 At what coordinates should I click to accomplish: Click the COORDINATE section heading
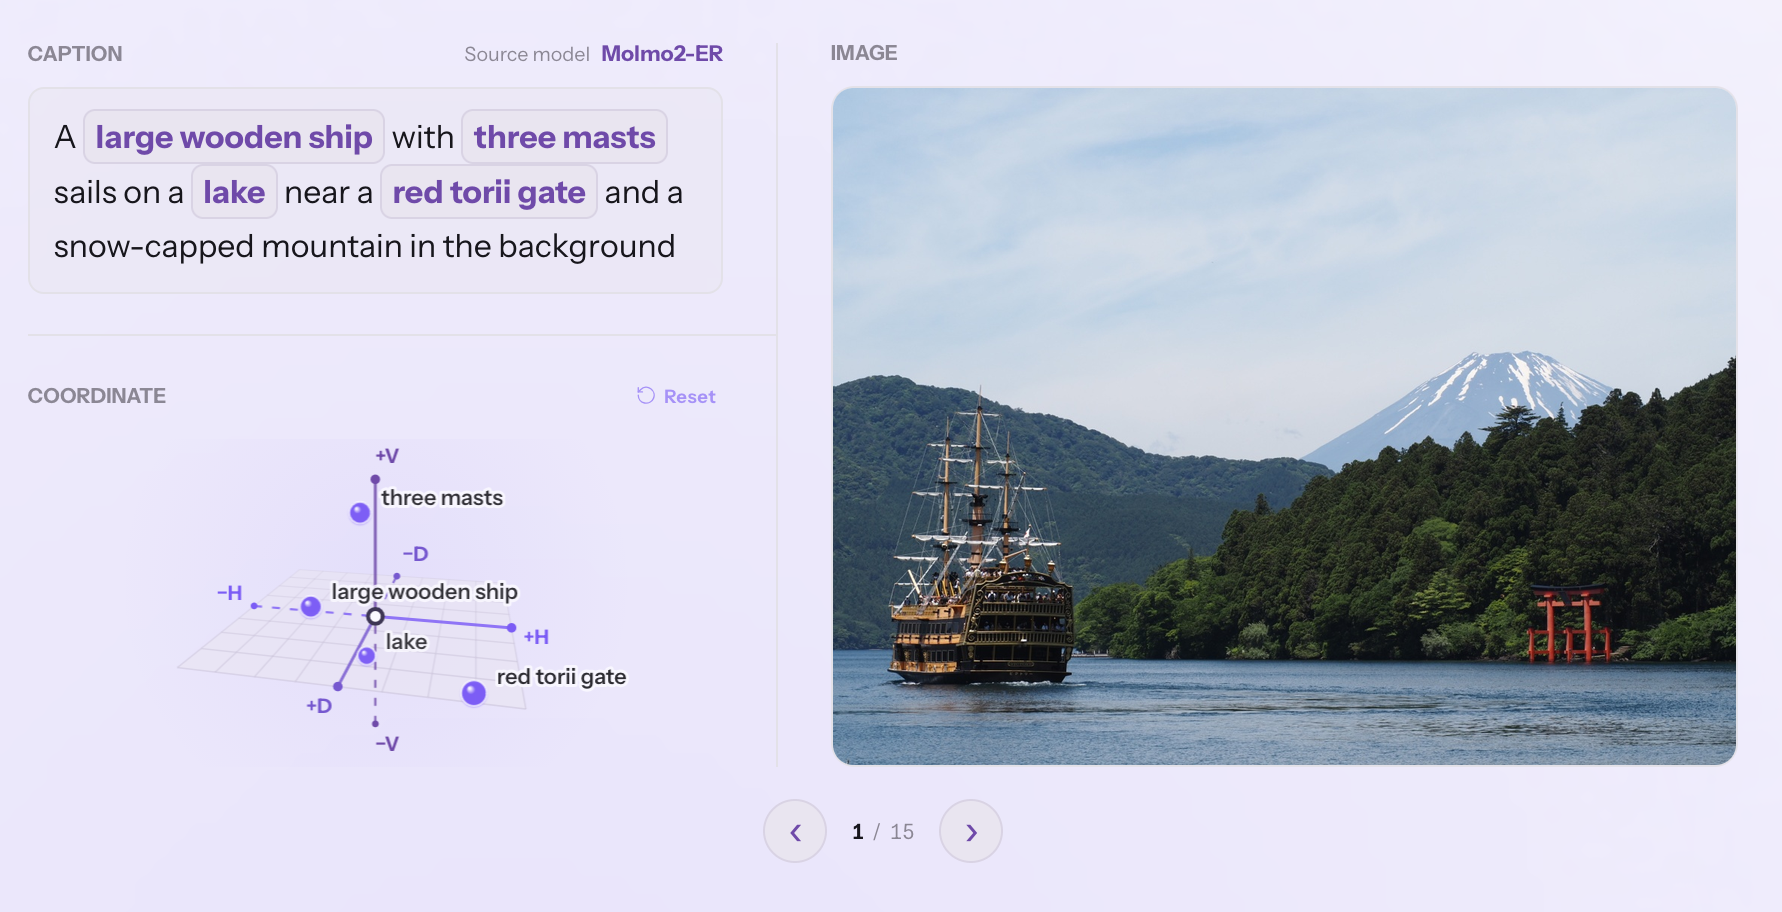97,396
